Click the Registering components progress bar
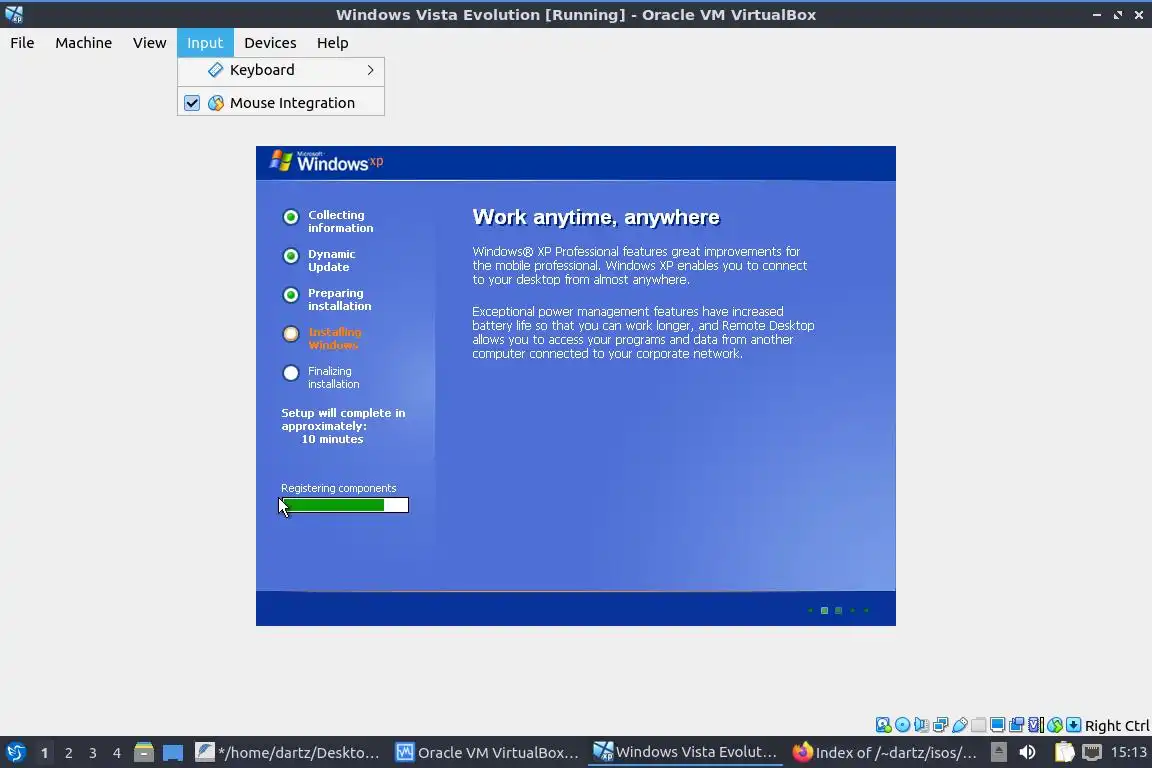The height and width of the screenshot is (768, 1152). pyautogui.click(x=344, y=505)
